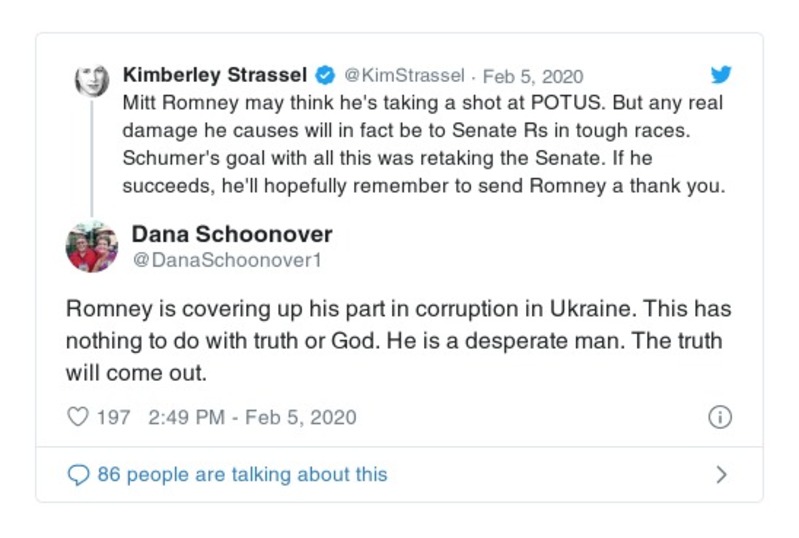Open the Kimberley Strassel name link
The height and width of the screenshot is (538, 799).
pyautogui.click(x=215, y=75)
